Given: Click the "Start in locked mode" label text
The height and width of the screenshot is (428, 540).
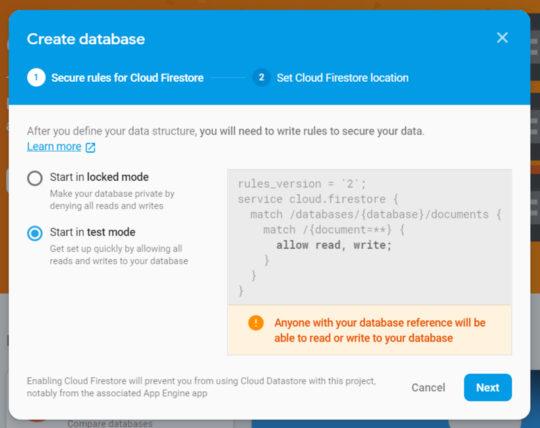Looking at the screenshot, I should [99, 177].
